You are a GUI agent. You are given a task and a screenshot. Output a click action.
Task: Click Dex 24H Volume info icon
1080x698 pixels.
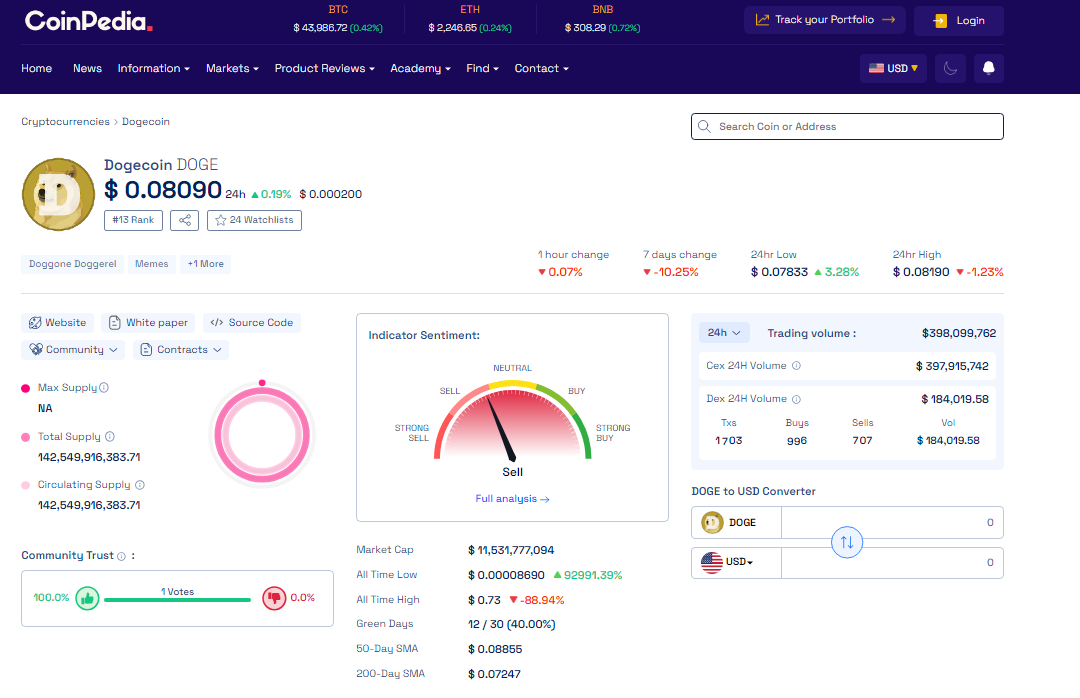[796, 399]
